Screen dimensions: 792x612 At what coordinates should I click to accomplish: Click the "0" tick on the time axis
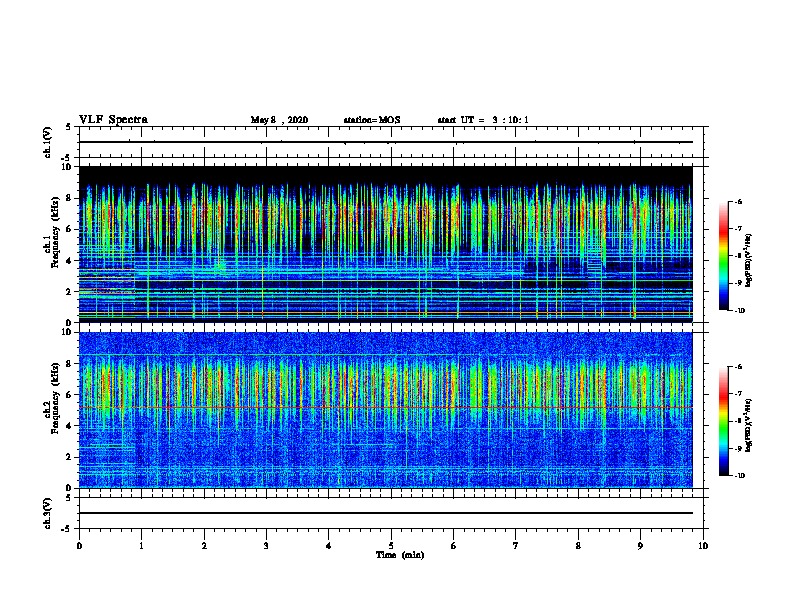(x=79, y=546)
